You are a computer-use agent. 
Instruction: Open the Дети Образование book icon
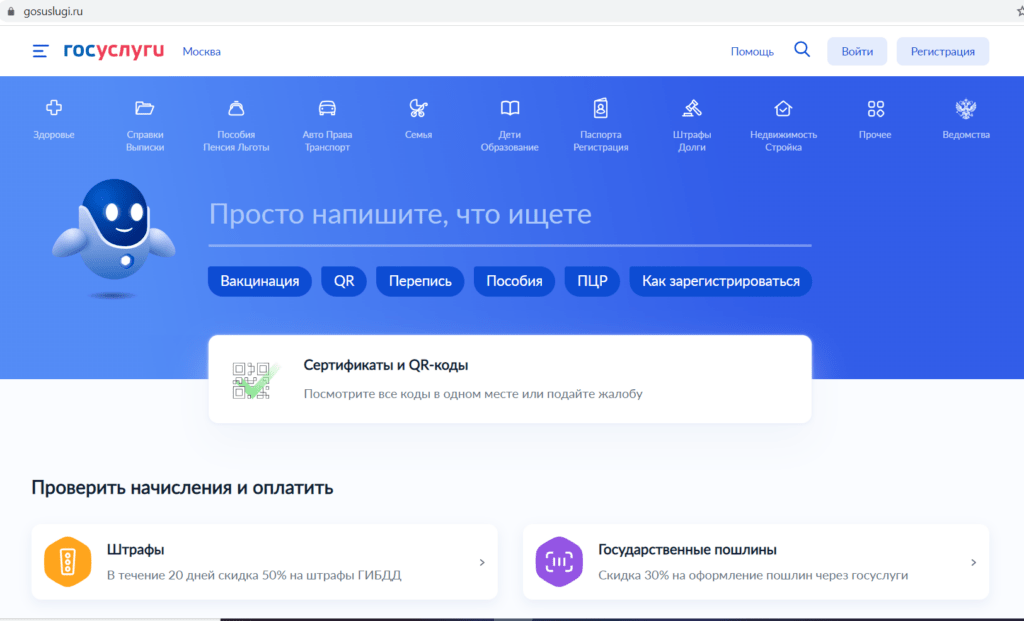(510, 108)
